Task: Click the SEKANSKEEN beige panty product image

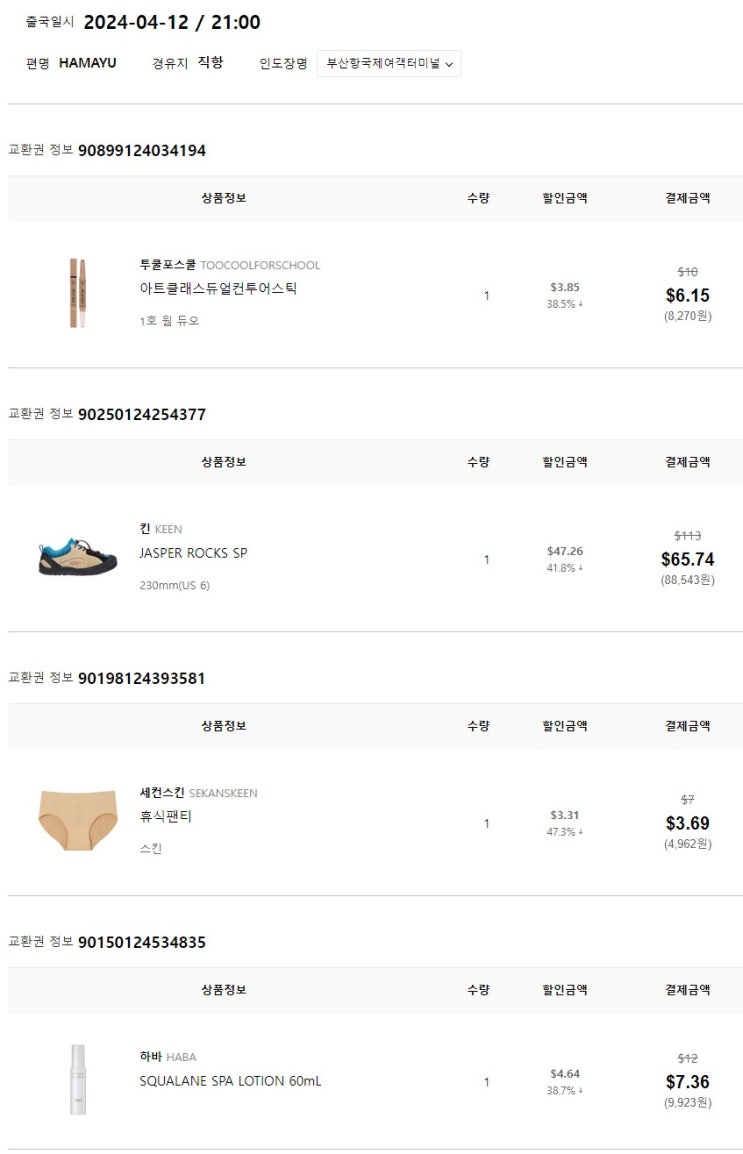Action: 78,820
